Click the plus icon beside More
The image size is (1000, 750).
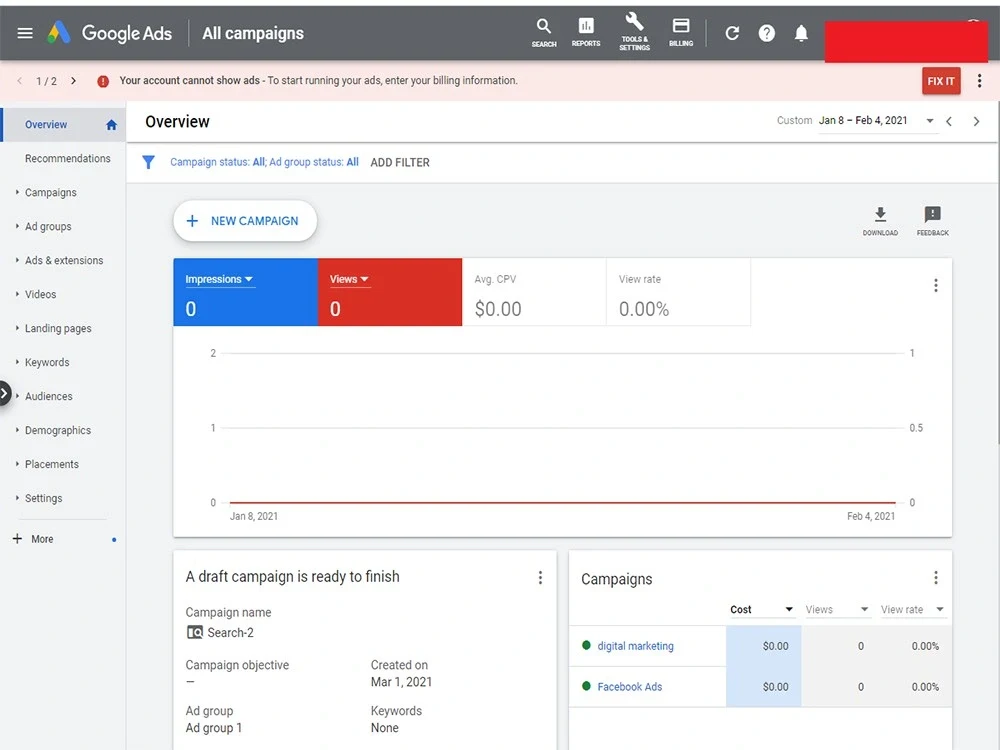click(x=17, y=539)
